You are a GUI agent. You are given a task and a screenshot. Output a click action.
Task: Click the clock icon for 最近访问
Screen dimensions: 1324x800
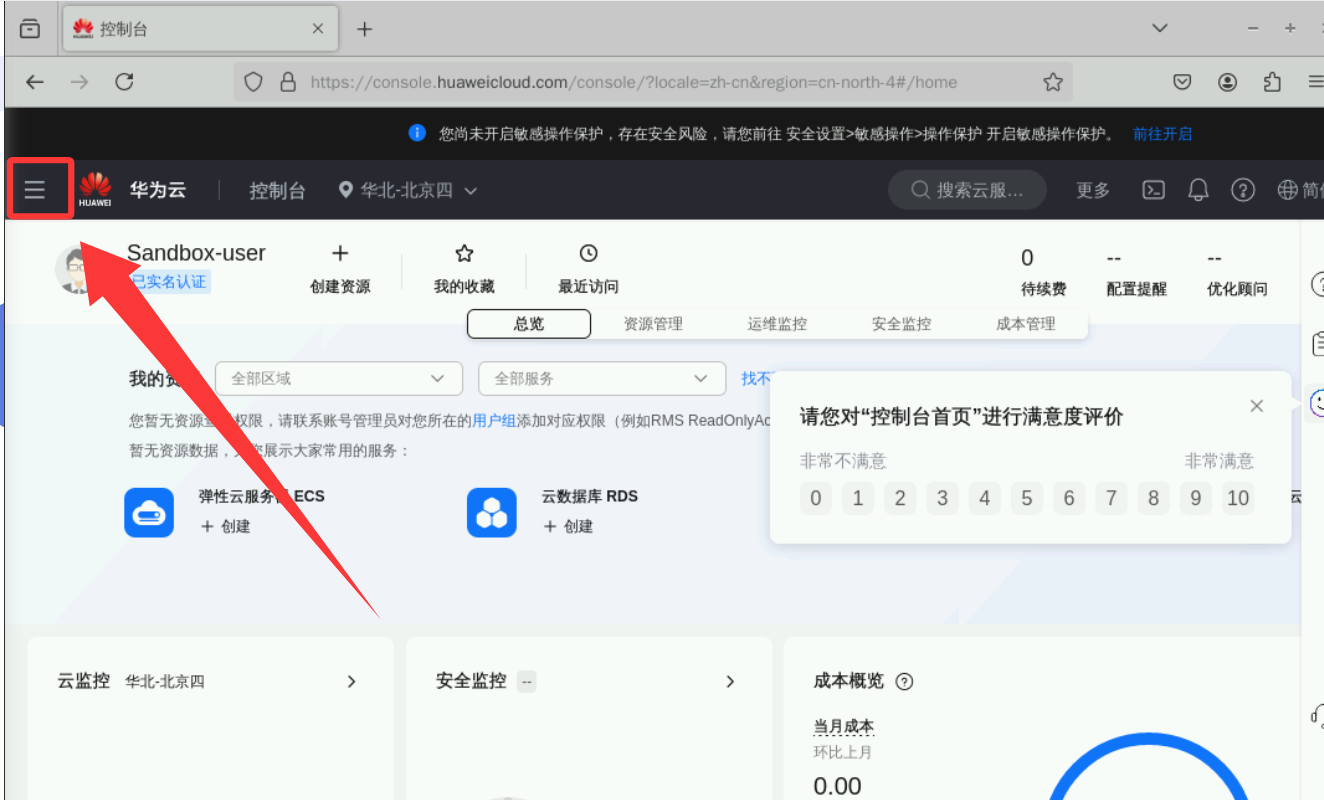pyautogui.click(x=588, y=253)
